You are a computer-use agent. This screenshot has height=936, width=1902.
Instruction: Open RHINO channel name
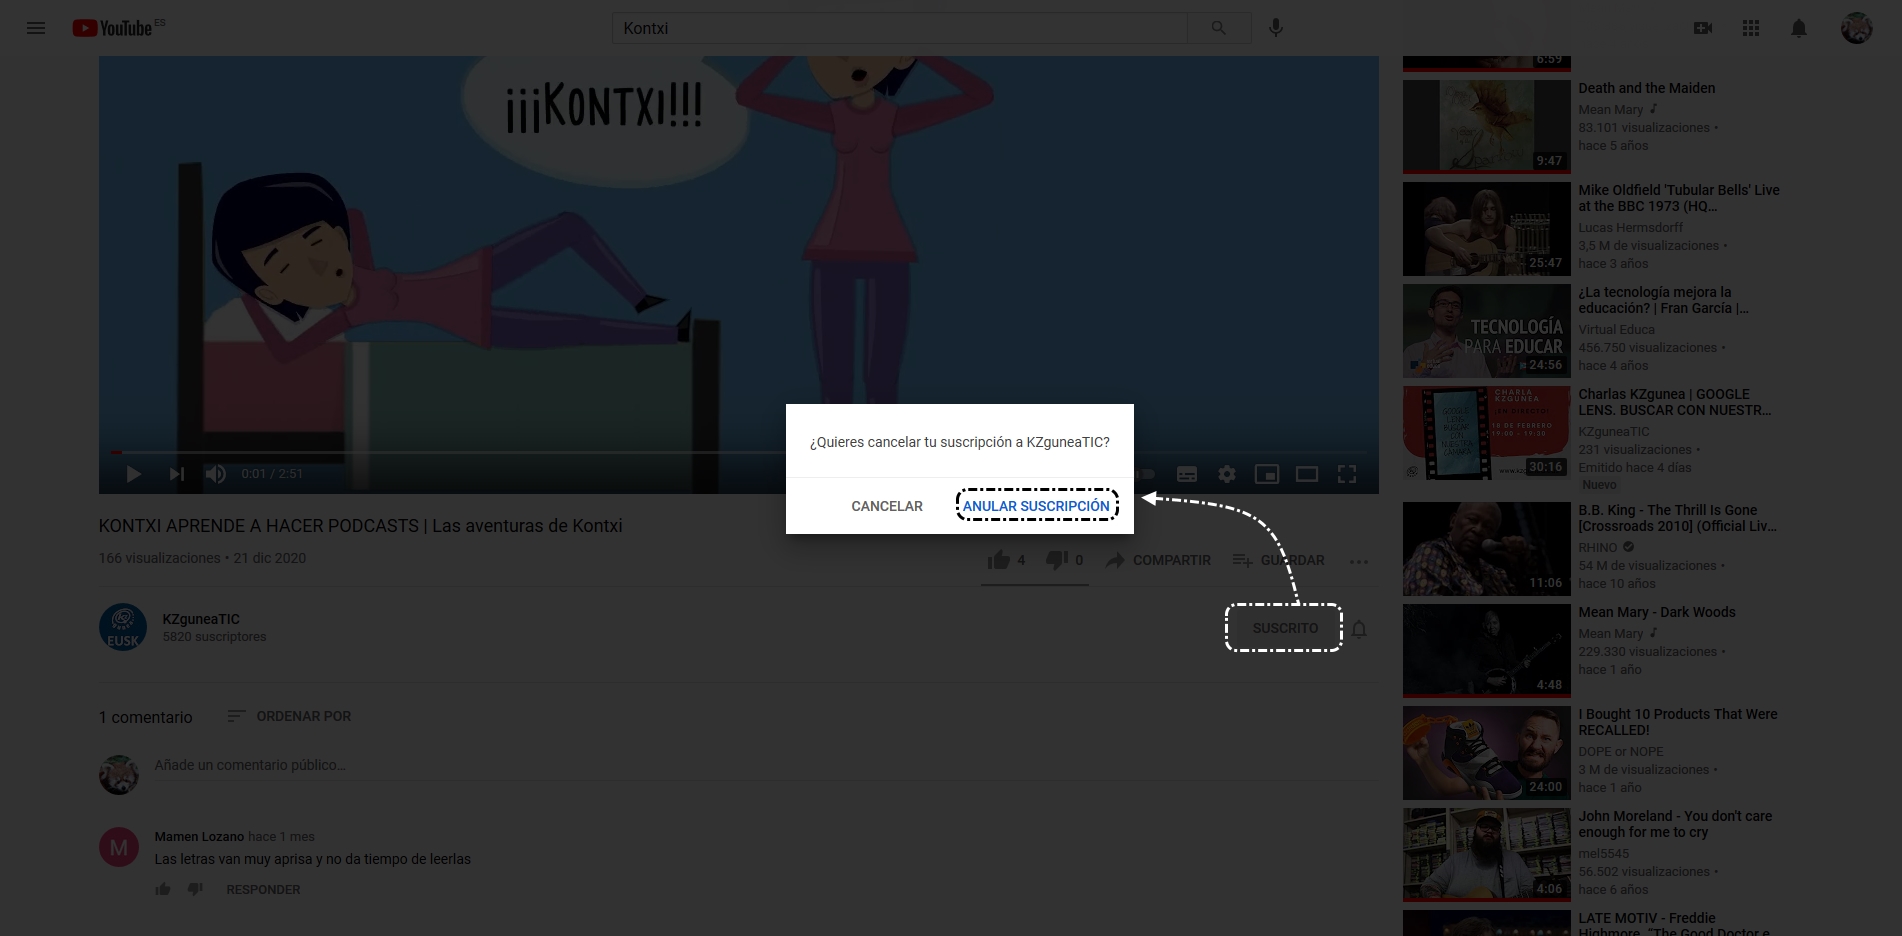1597,547
